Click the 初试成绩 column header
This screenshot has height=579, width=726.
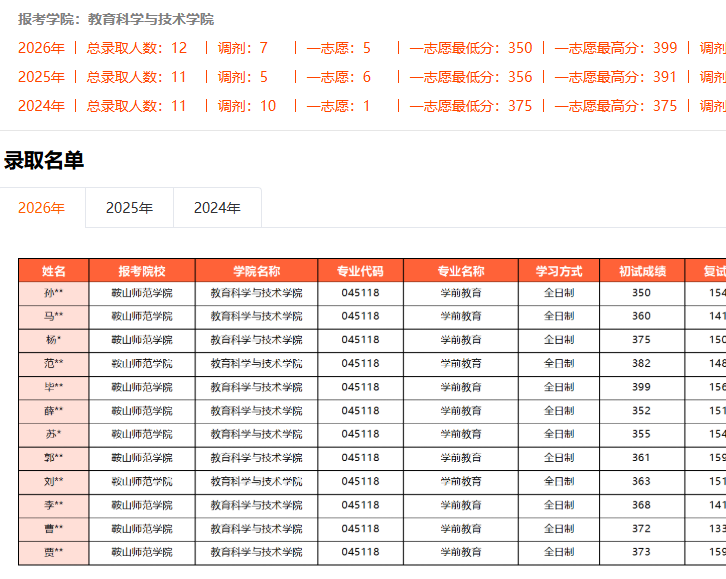[x=642, y=271]
